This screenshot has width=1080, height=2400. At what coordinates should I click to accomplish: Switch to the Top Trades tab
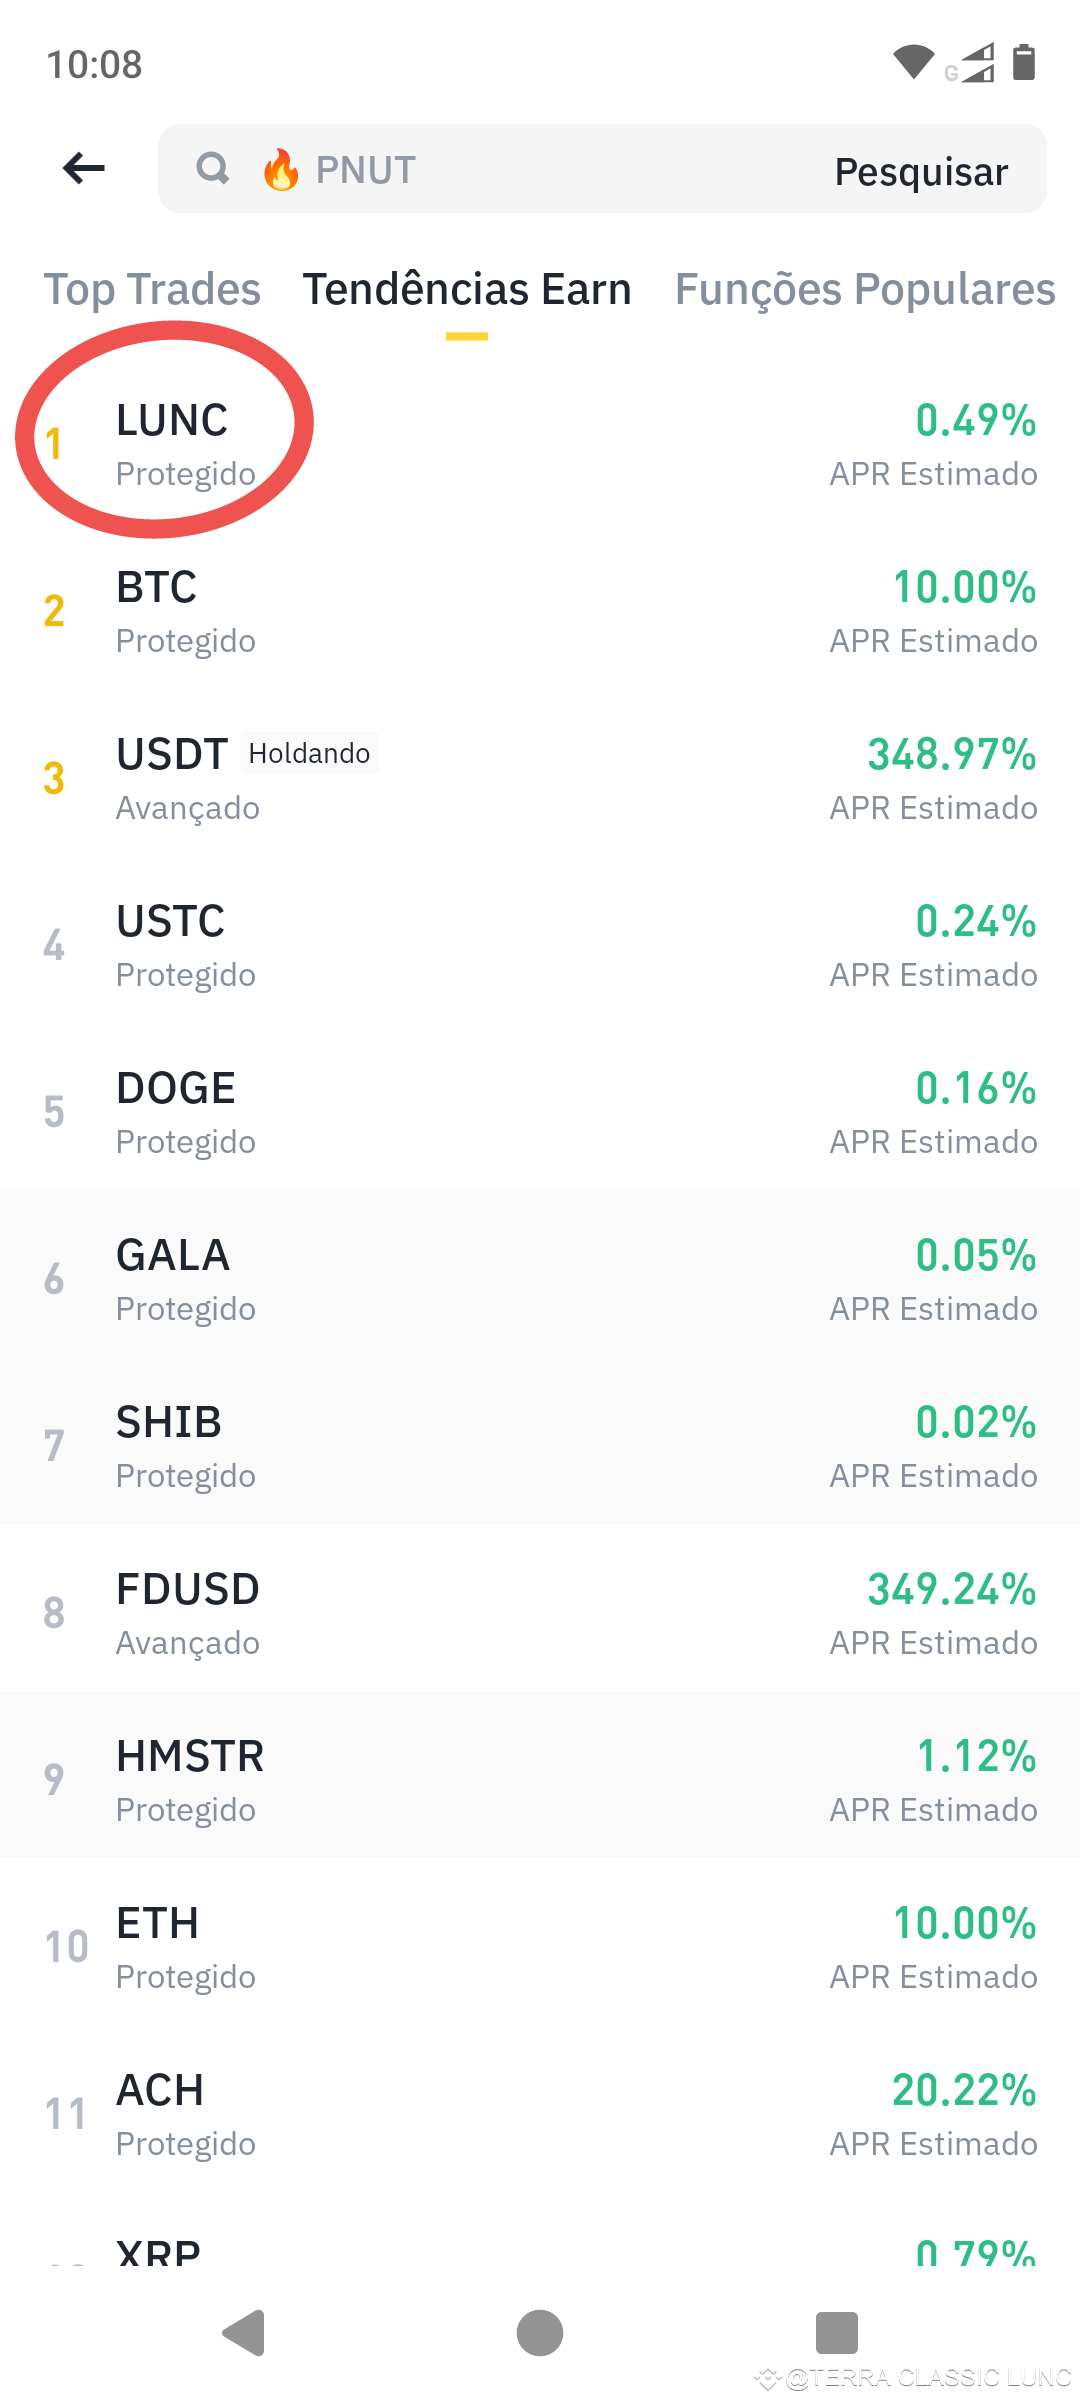click(x=152, y=290)
